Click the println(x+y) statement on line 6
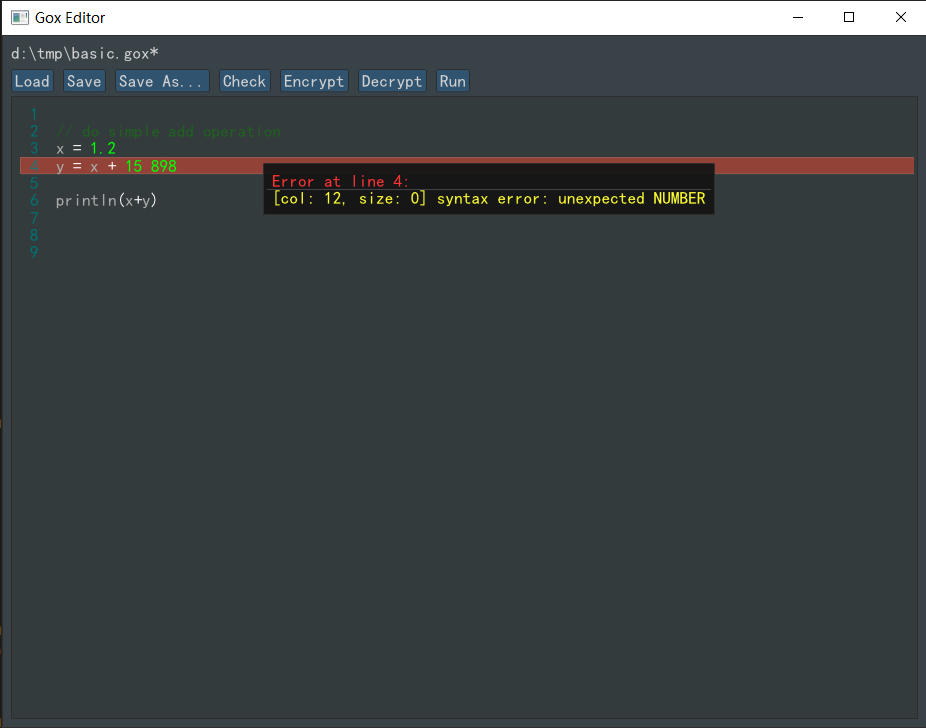The image size is (926, 728). pos(106,200)
